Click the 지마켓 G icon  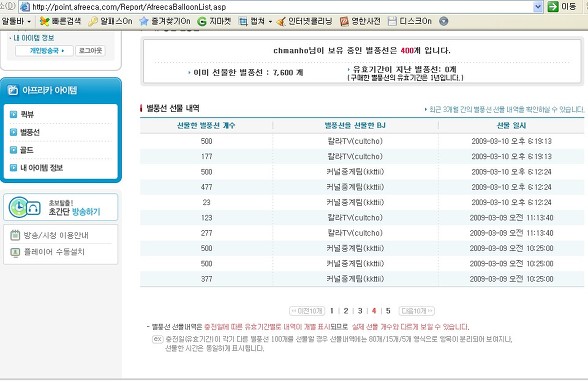[202, 21]
